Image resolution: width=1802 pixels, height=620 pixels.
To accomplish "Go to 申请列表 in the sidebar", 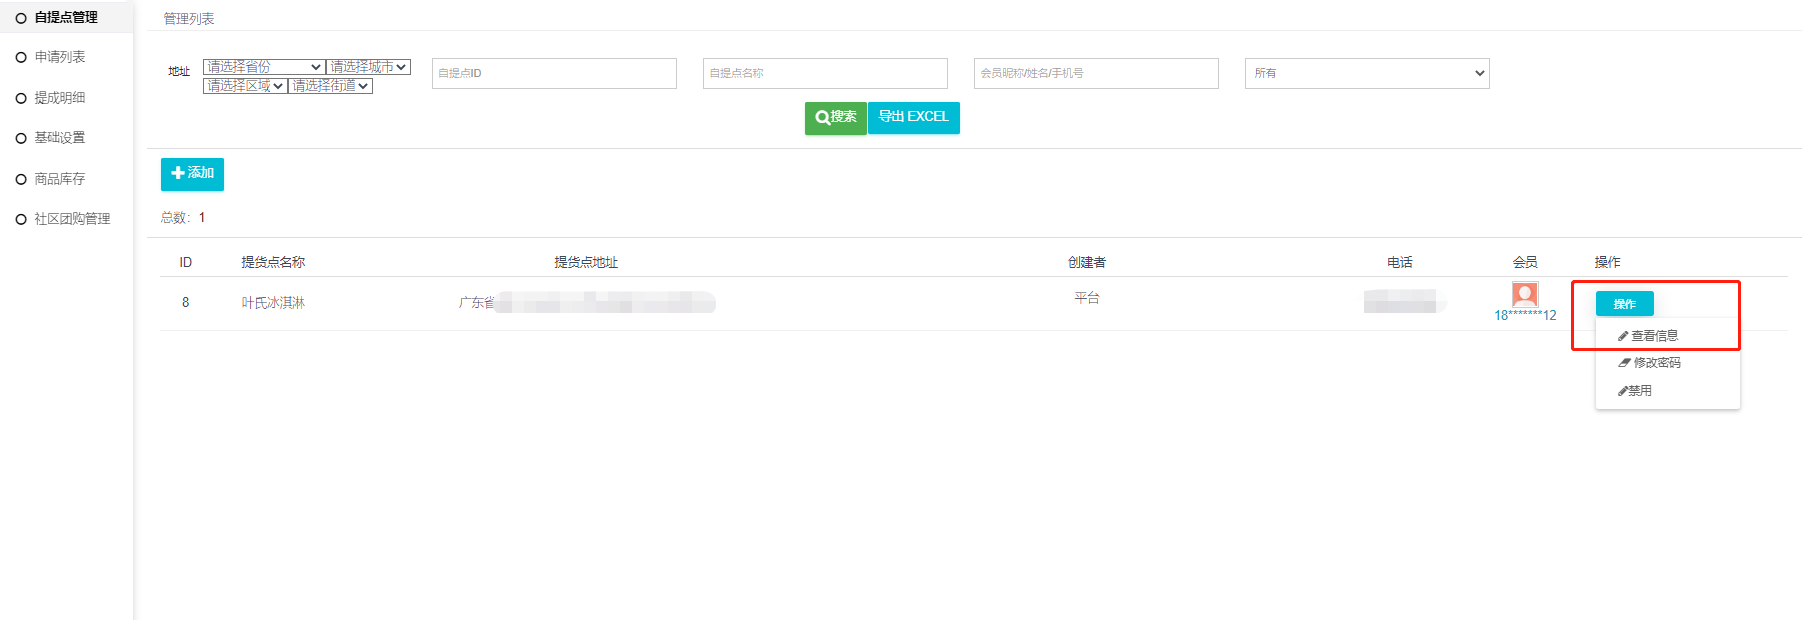I will click(59, 57).
